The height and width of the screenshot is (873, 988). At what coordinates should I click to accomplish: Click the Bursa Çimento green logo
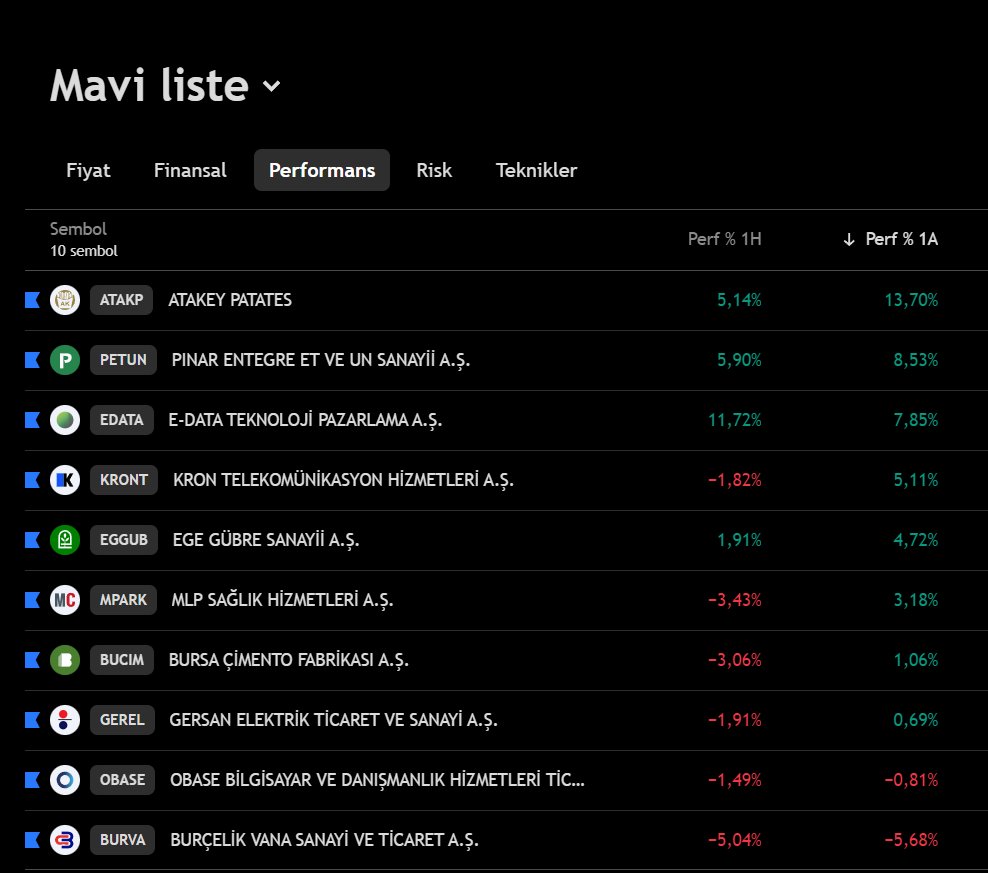65,660
